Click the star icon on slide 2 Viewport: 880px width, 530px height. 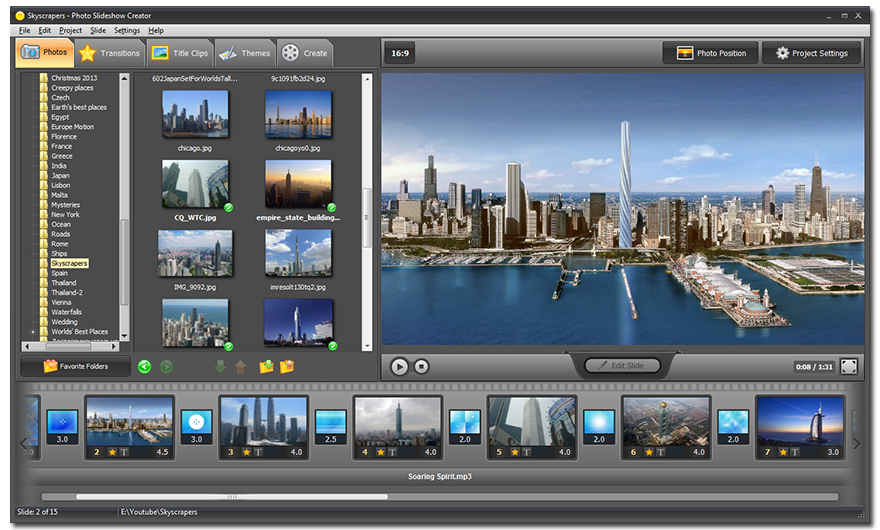(x=112, y=452)
